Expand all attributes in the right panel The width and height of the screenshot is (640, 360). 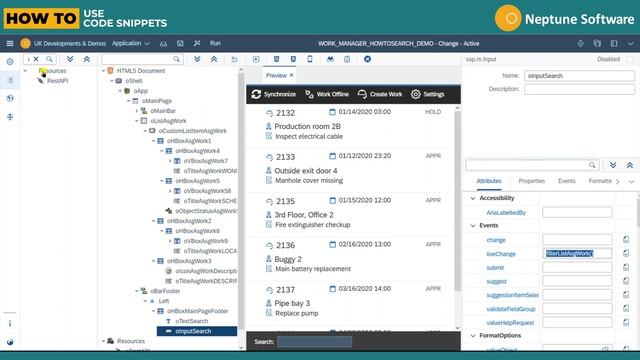coord(613,165)
